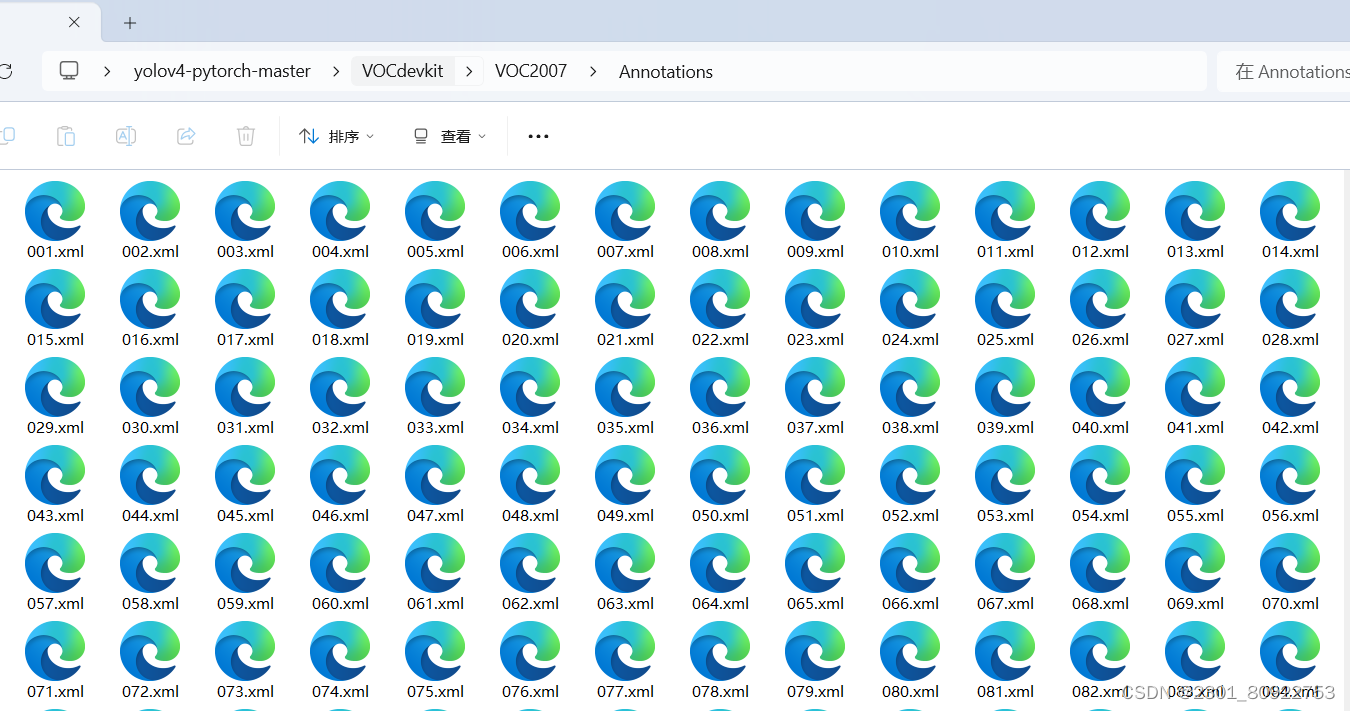
Task: Click the filename label 071.xml
Action: (x=55, y=692)
